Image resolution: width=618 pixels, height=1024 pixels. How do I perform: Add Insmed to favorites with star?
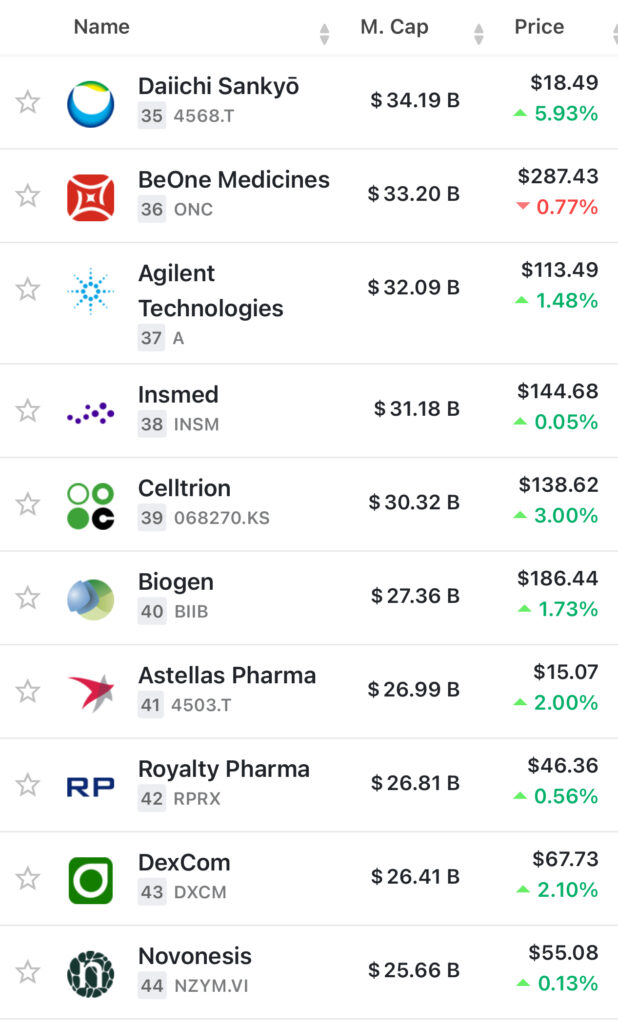28,410
